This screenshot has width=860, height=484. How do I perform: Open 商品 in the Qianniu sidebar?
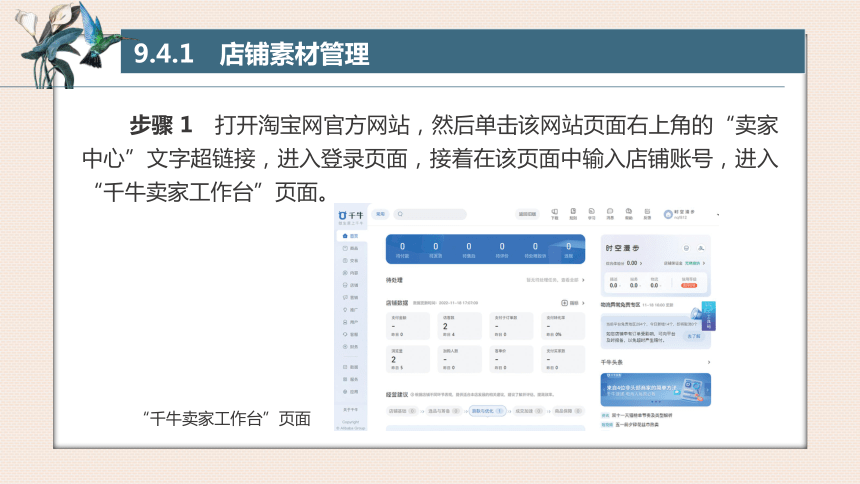(350, 249)
